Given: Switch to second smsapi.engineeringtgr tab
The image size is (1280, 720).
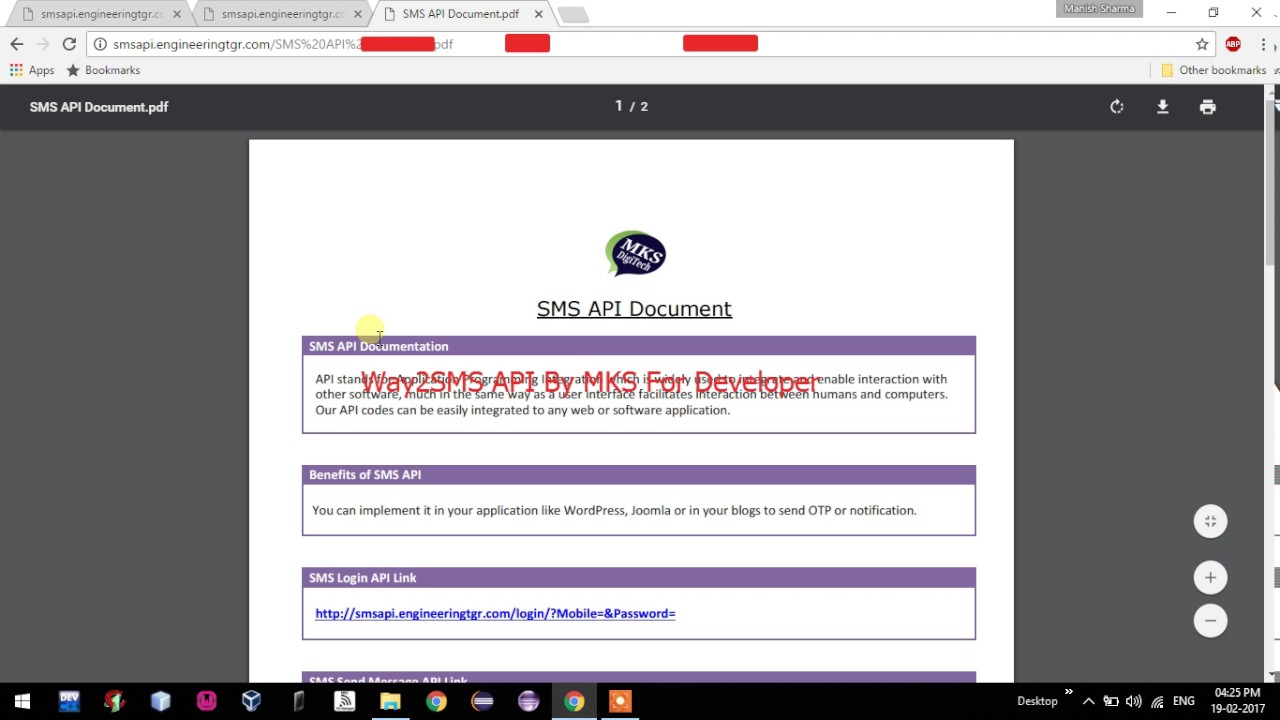Looking at the screenshot, I should click(x=283, y=14).
